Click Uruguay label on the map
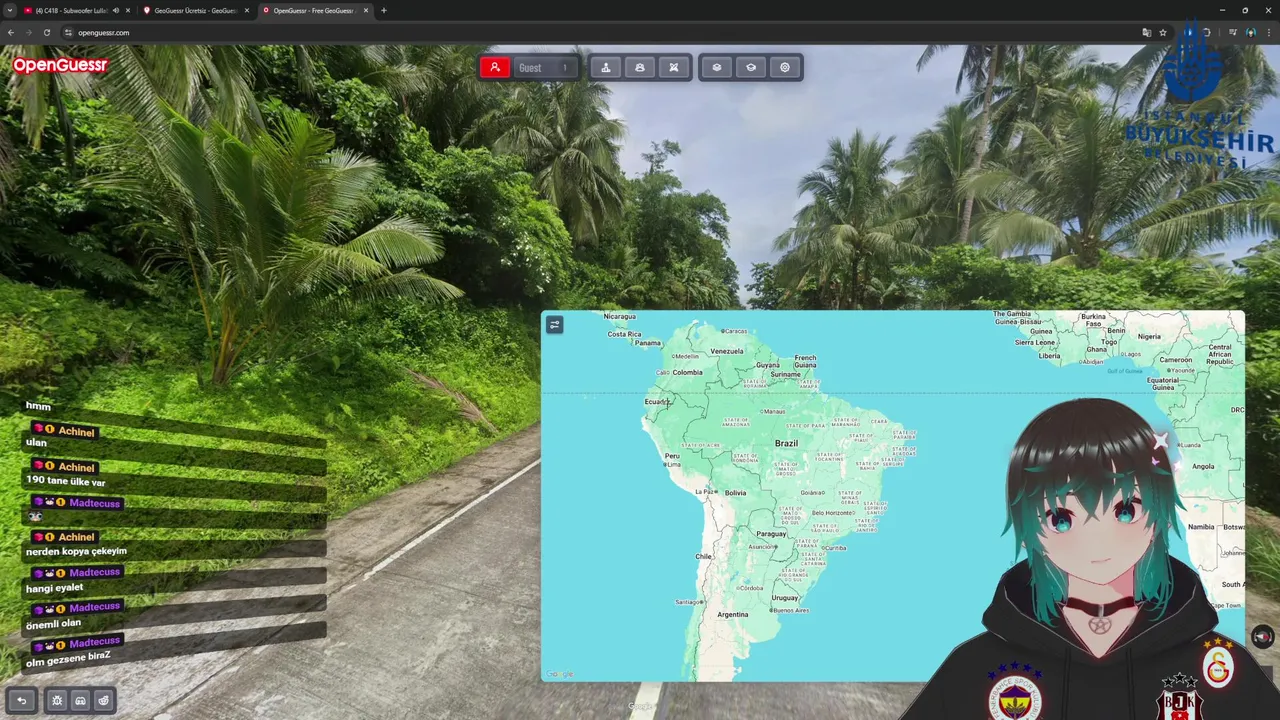The width and height of the screenshot is (1280, 720). [x=785, y=598]
